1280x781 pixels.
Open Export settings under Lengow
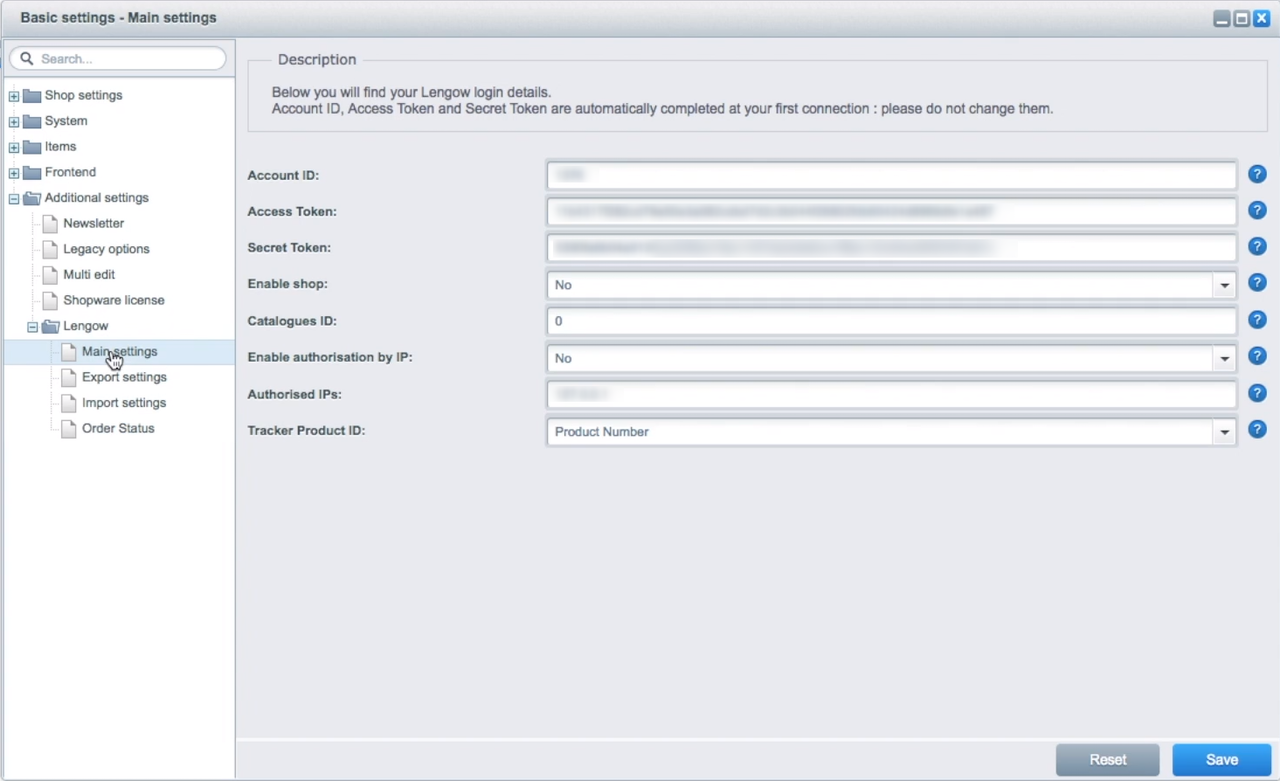[x=124, y=377]
